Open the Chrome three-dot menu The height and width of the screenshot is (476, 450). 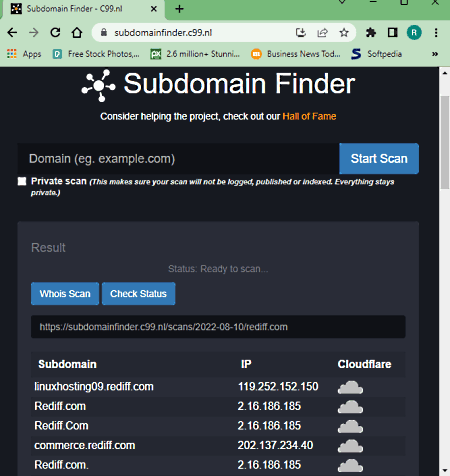(x=436, y=33)
